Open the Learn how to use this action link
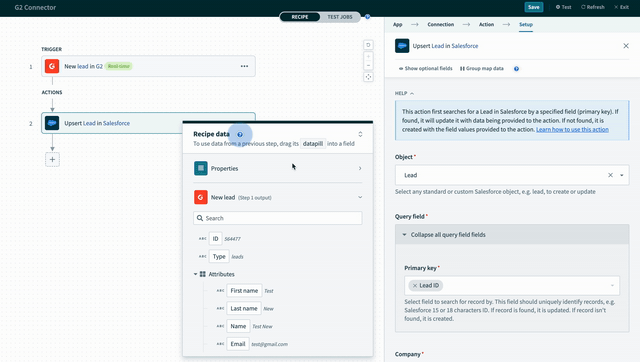Image resolution: width=640 pixels, height=362 pixels. click(x=572, y=129)
